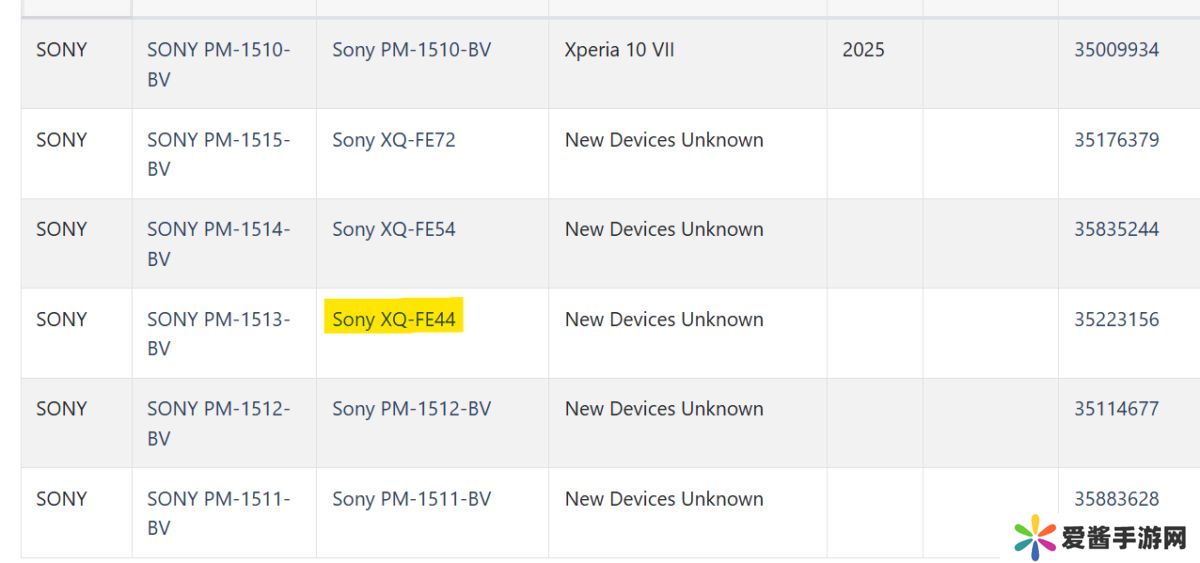
Task: Select New Devices Unknown beside Sony XQ-FE54
Action: pos(663,229)
